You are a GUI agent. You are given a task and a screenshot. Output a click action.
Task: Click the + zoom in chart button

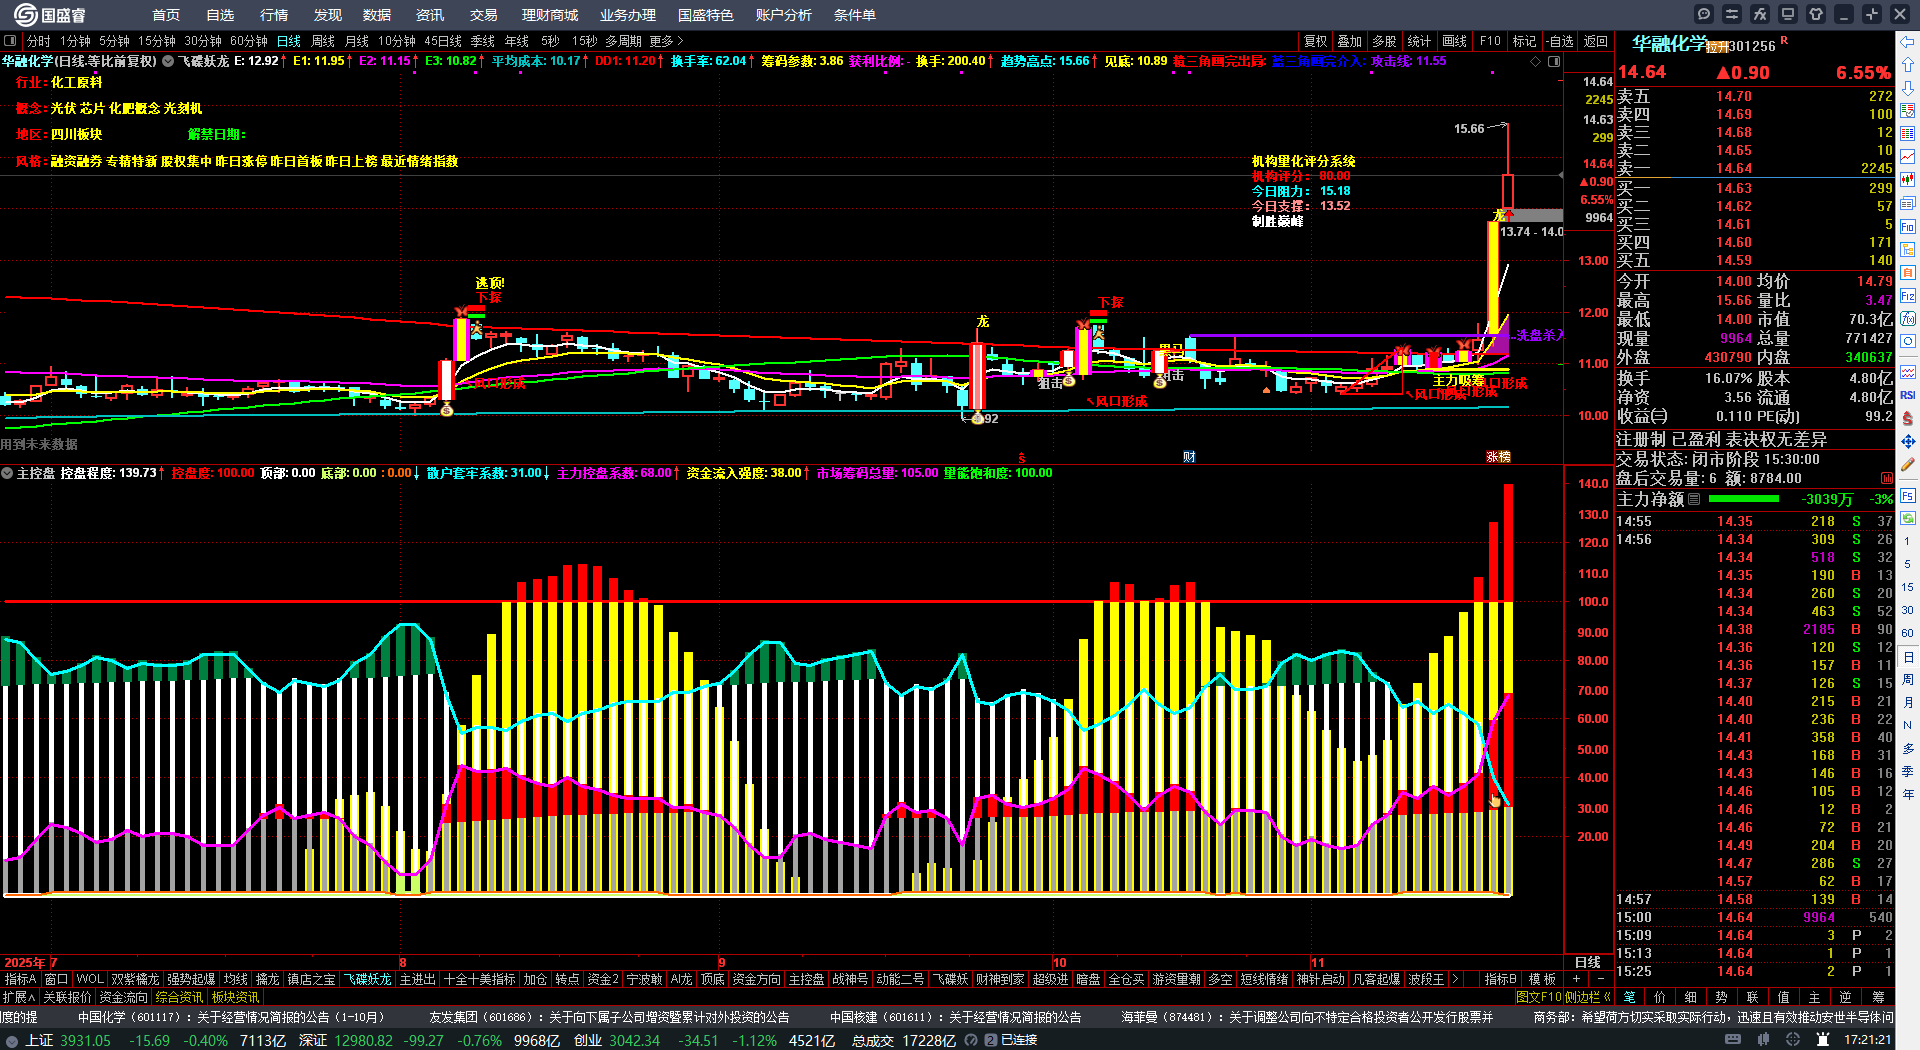[x=1577, y=979]
